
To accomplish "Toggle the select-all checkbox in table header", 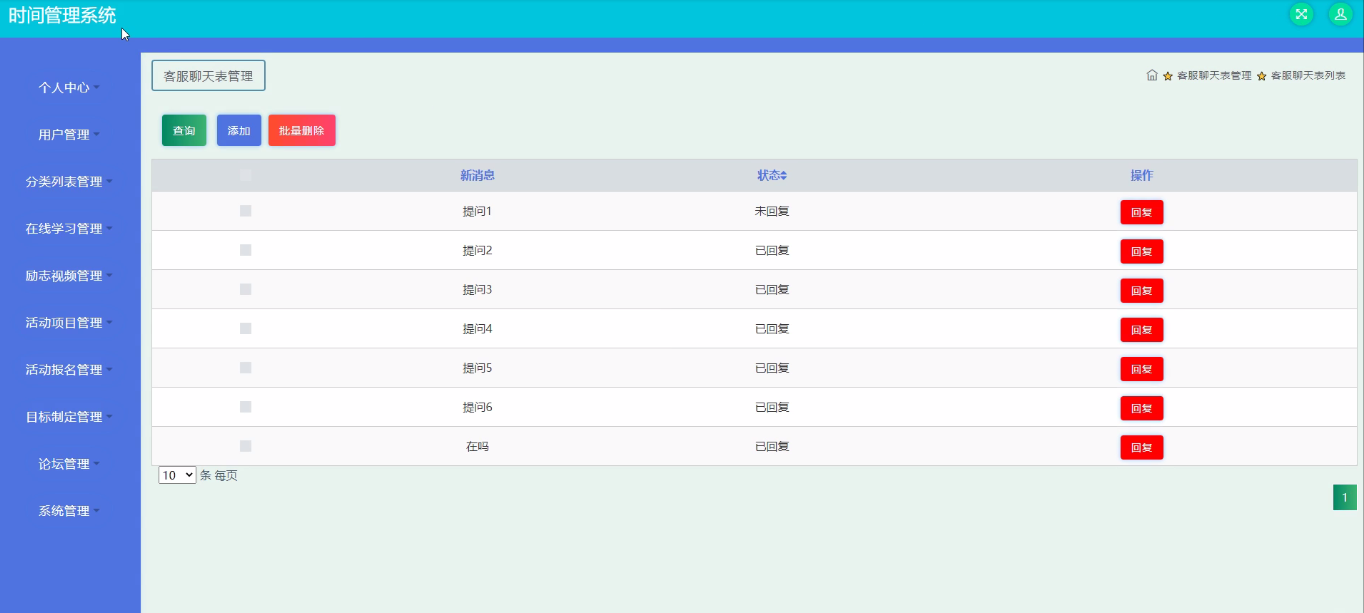I will (x=246, y=175).
